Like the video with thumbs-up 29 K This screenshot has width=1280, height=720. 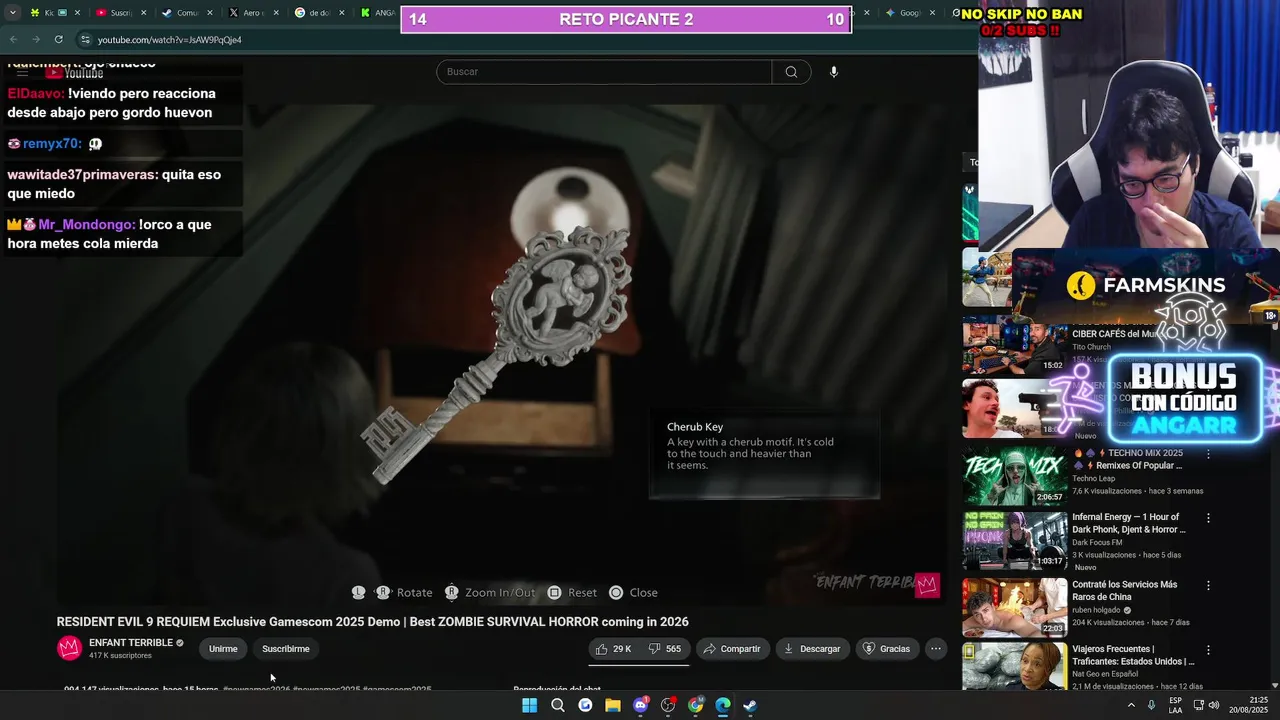[x=614, y=649]
